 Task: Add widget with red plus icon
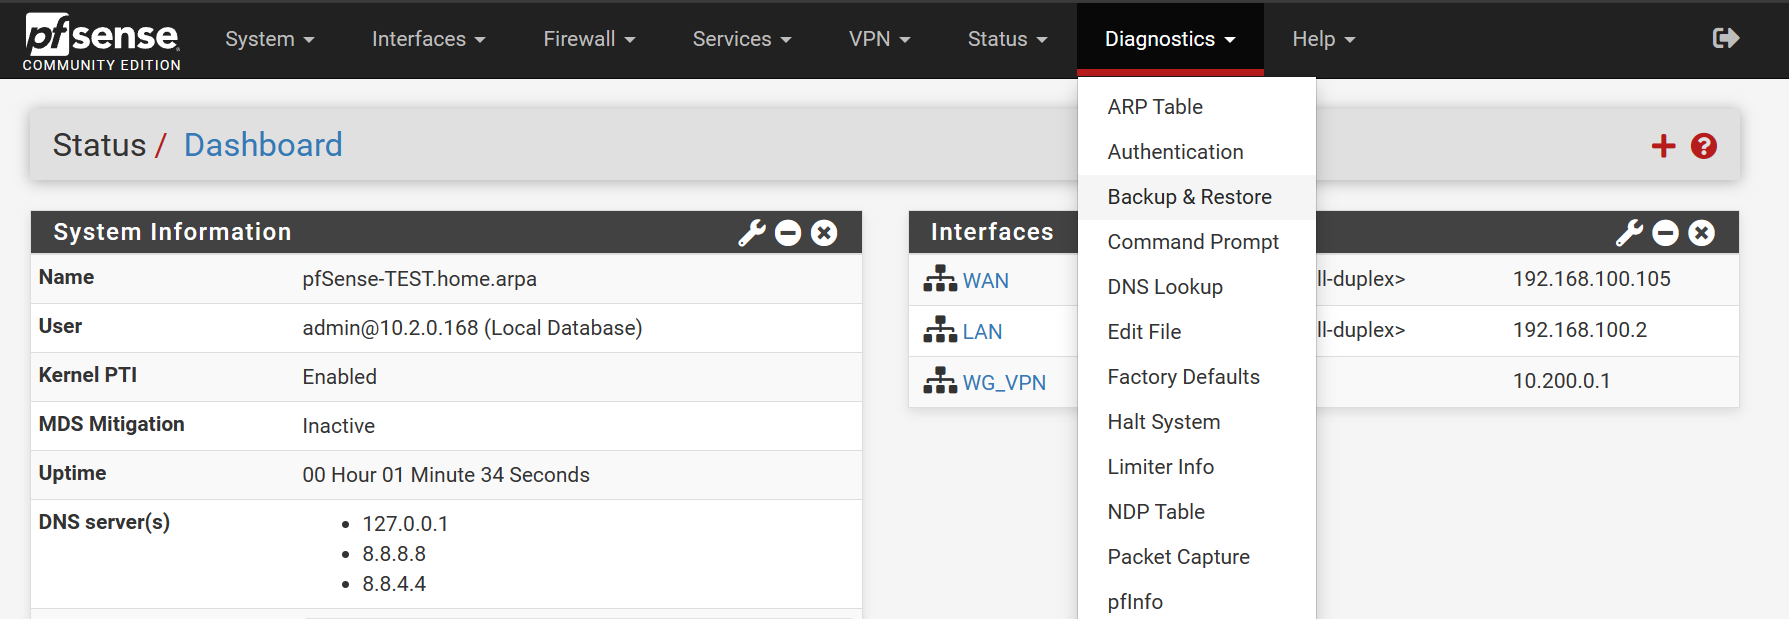[1663, 146]
